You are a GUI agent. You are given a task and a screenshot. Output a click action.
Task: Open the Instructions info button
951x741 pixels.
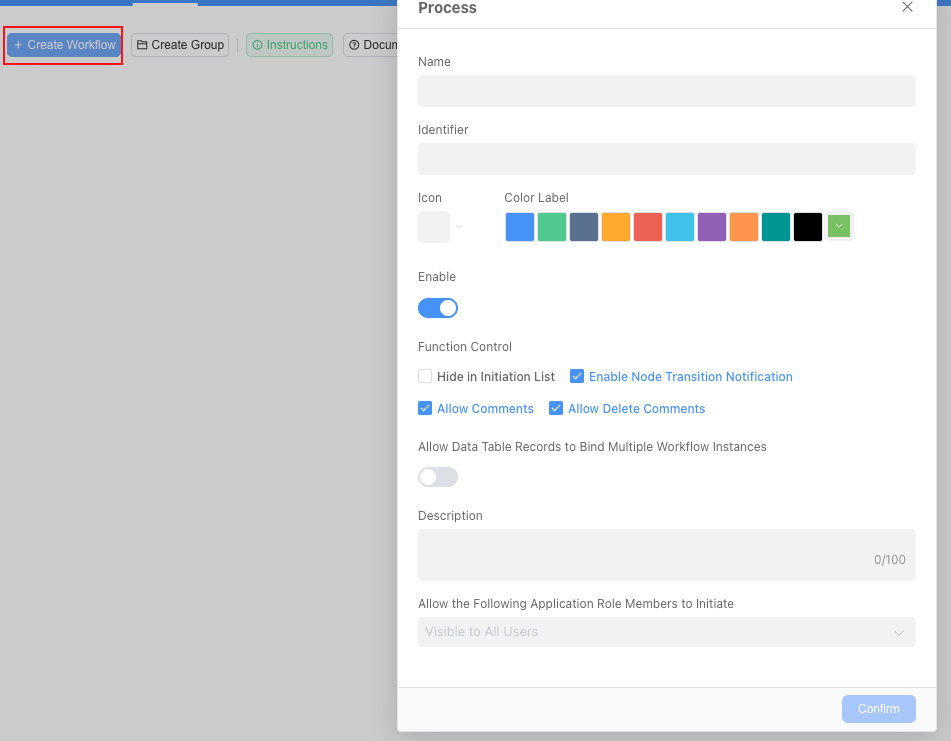(x=289, y=45)
